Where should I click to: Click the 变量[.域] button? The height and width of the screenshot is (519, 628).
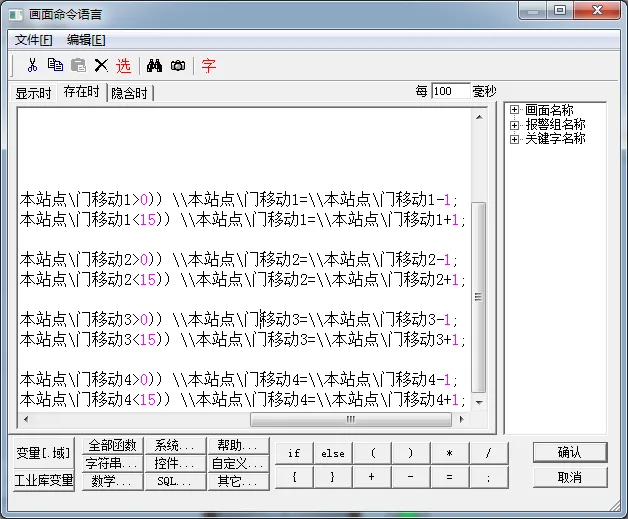(44, 453)
